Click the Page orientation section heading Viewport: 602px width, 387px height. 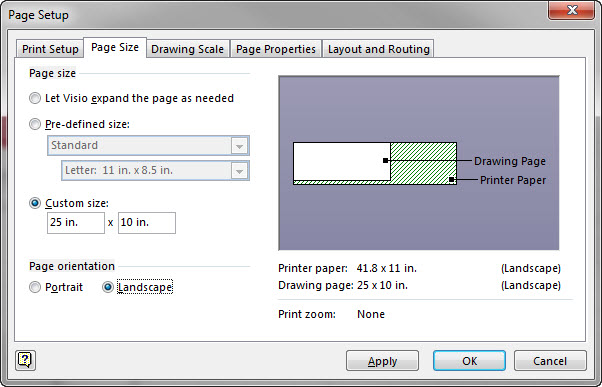(x=72, y=266)
